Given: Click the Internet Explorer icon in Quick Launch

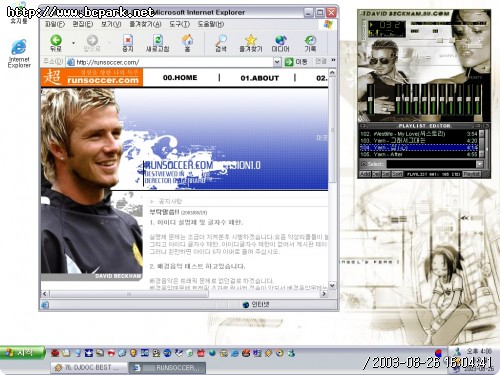Looking at the screenshot, I should point(235,353).
